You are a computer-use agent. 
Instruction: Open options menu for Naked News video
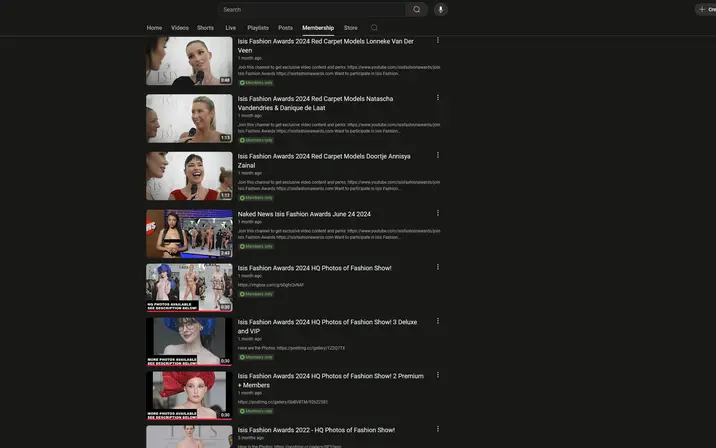tap(437, 213)
